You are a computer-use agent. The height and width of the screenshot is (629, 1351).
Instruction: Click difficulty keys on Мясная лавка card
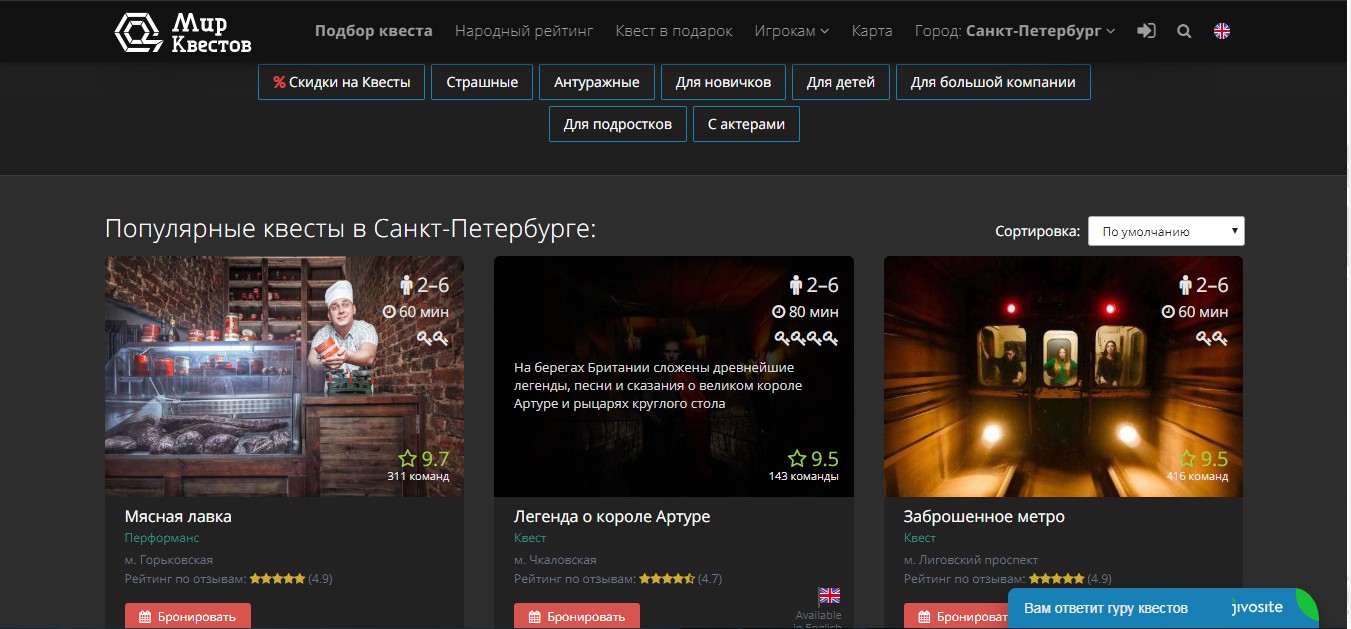click(433, 338)
